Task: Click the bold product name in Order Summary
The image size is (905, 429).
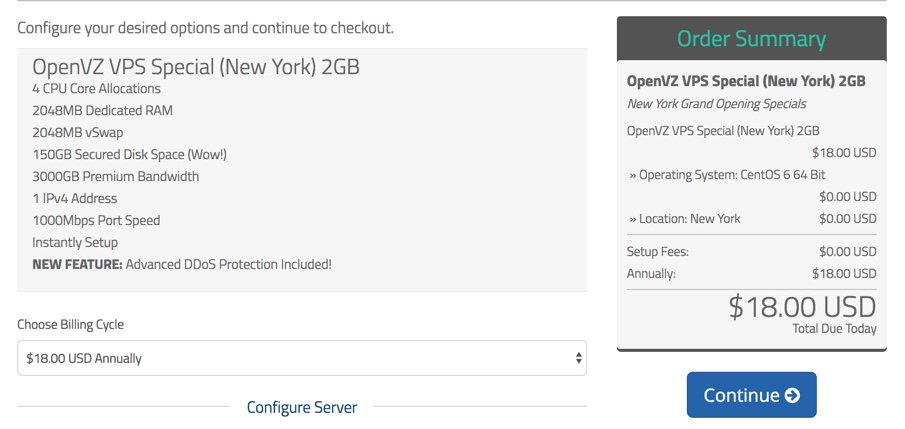Action: click(746, 81)
